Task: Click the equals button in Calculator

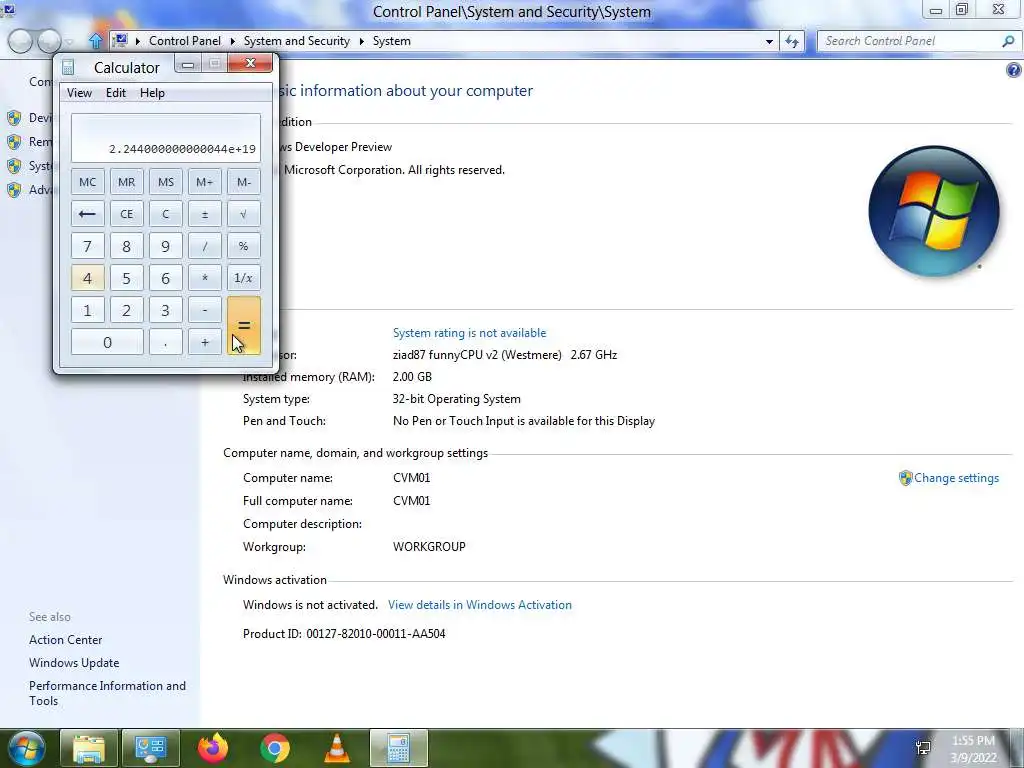Action: [244, 326]
